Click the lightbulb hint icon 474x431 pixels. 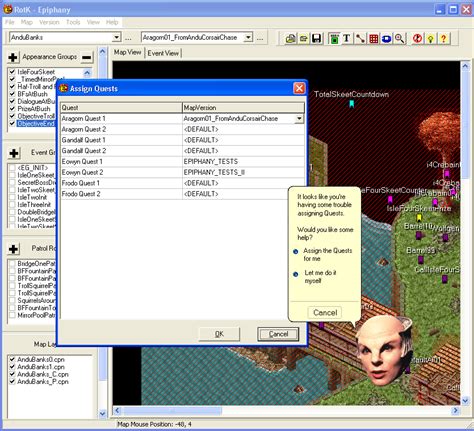(430, 39)
